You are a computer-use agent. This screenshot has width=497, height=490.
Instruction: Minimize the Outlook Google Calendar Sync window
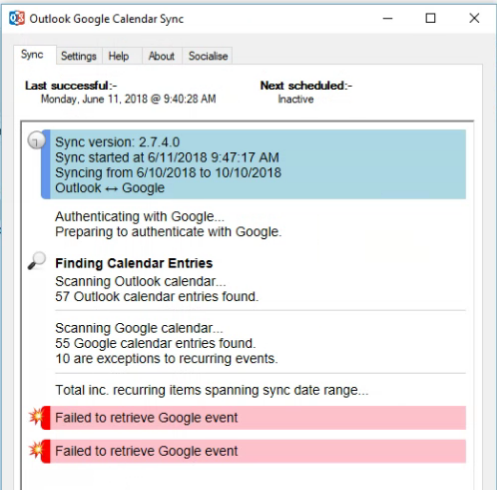click(388, 18)
